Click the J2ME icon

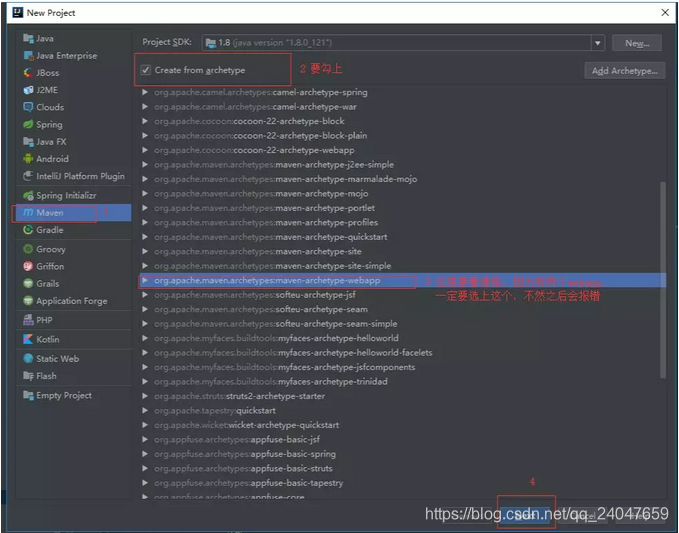click(28, 90)
